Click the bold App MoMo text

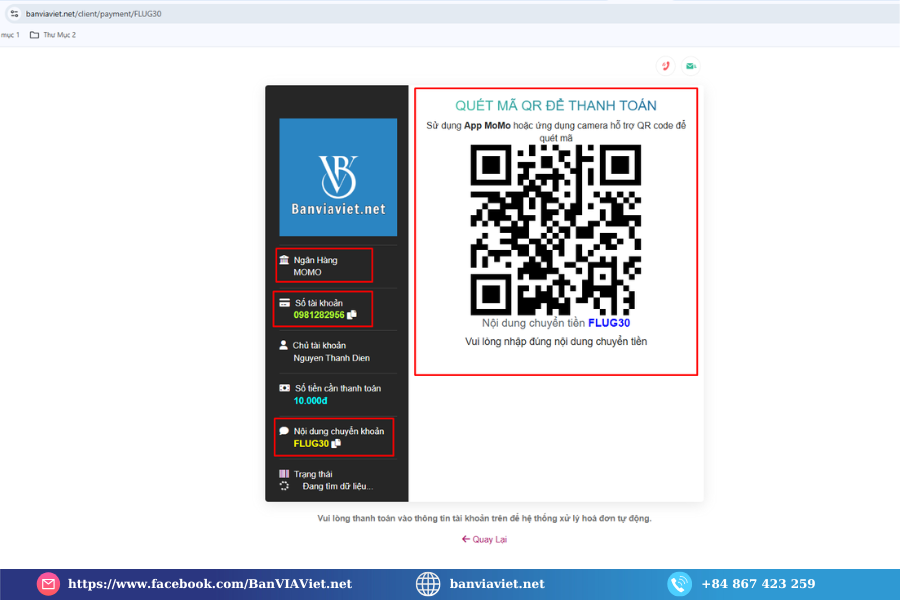487,125
